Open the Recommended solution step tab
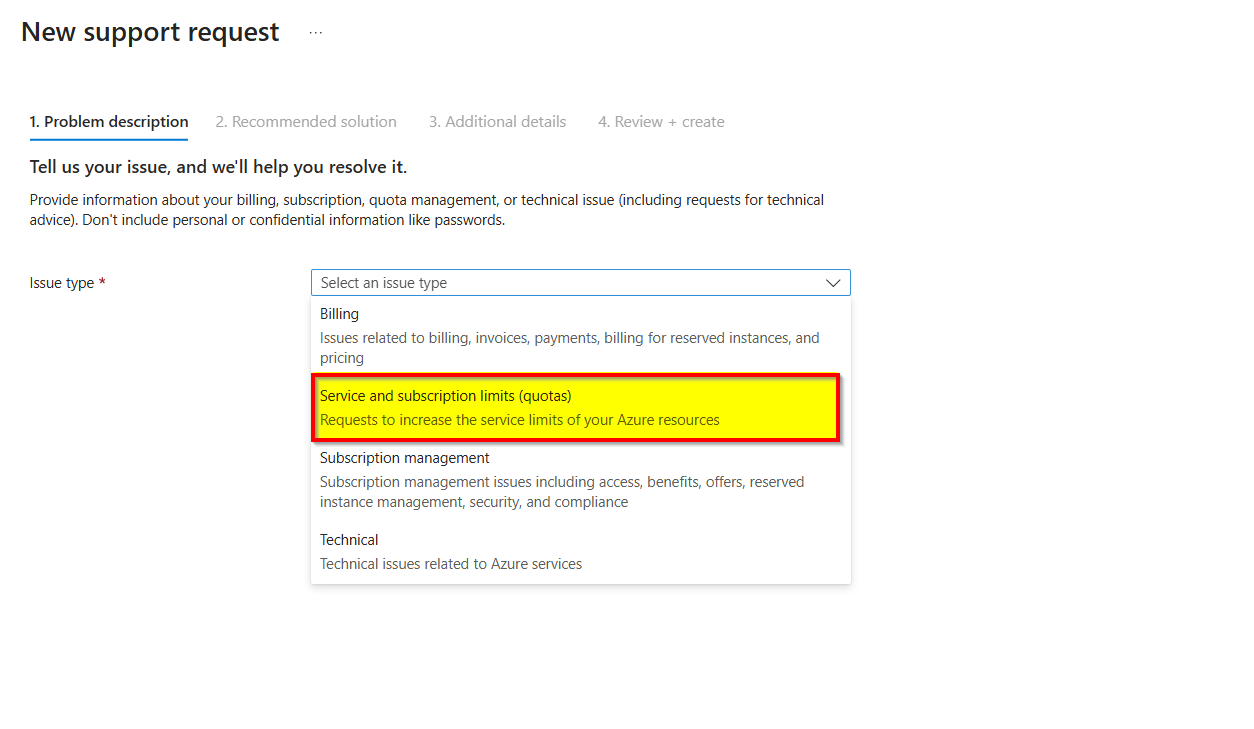1254x729 pixels. [306, 122]
